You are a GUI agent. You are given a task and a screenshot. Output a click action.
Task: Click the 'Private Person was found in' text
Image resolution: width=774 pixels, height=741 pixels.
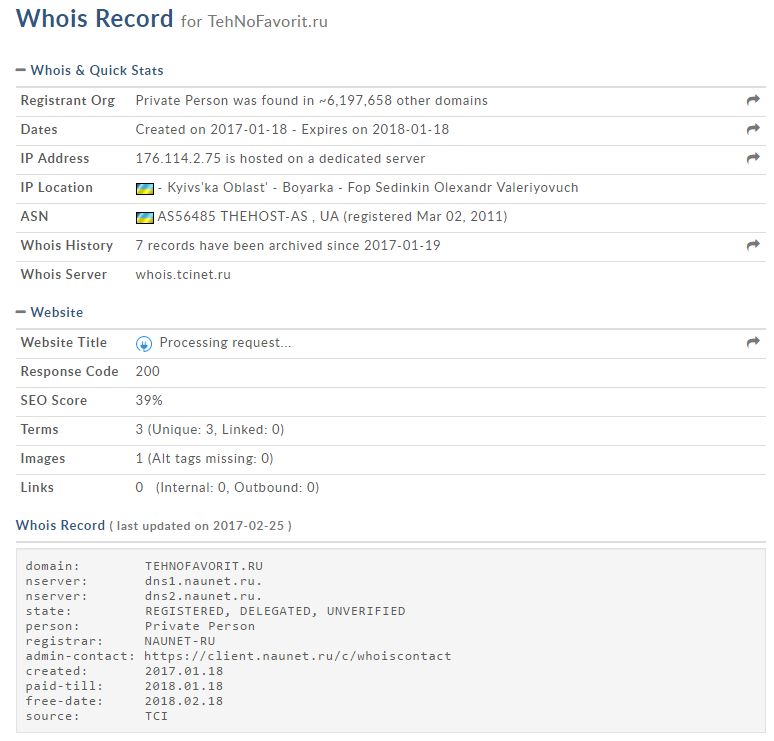(225, 100)
